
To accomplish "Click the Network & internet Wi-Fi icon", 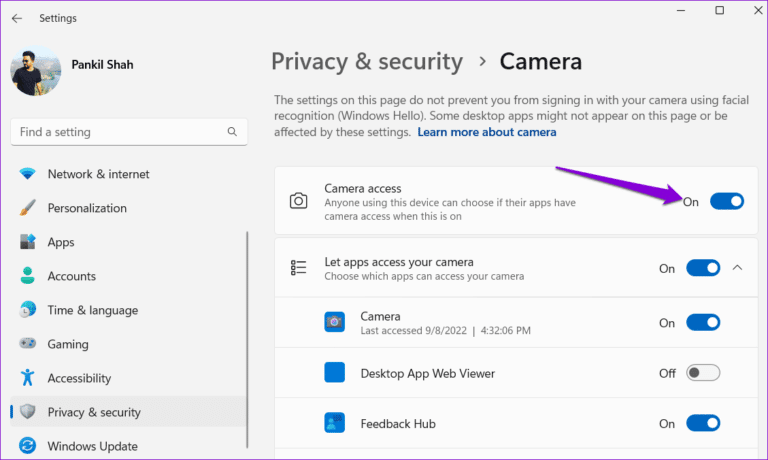I will pyautogui.click(x=28, y=174).
